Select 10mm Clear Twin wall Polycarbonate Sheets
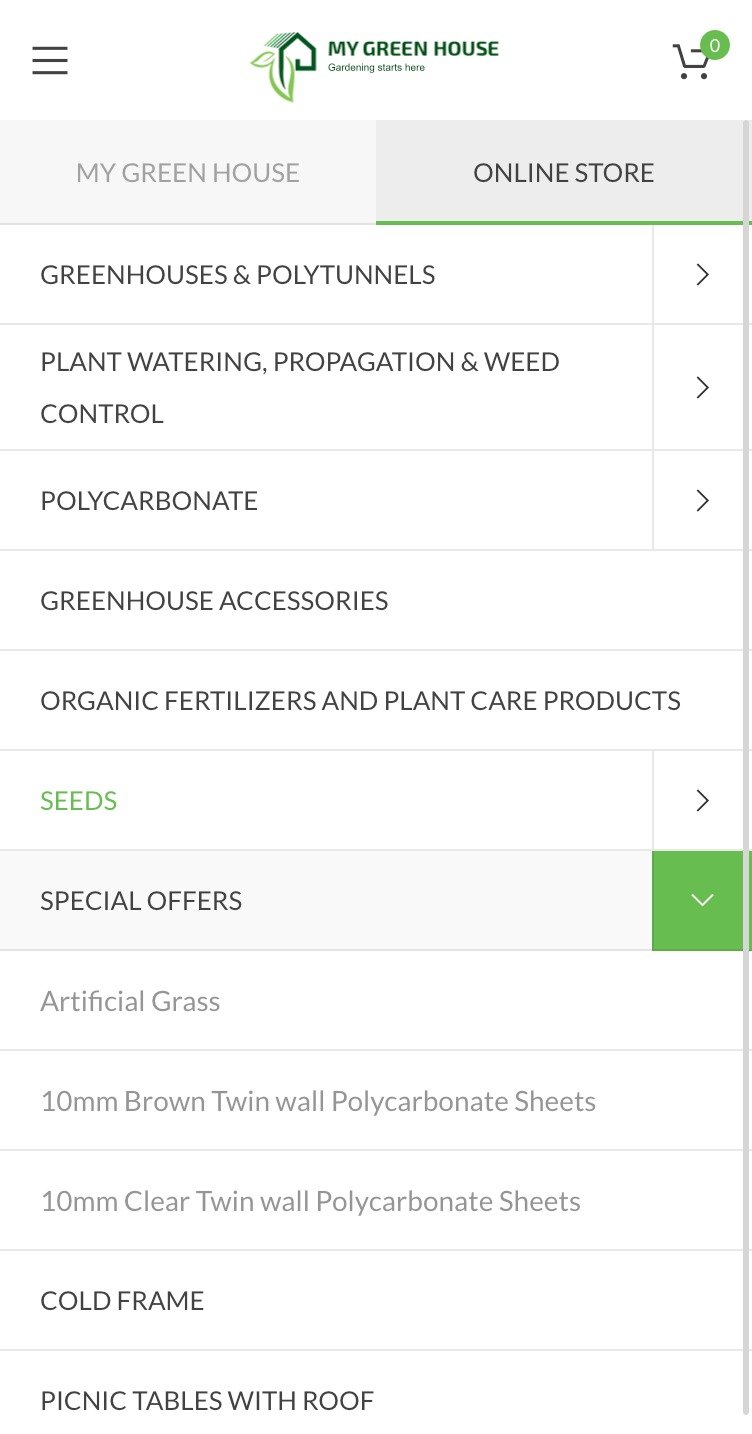Screen dimensions: 752x1434 tap(310, 1201)
